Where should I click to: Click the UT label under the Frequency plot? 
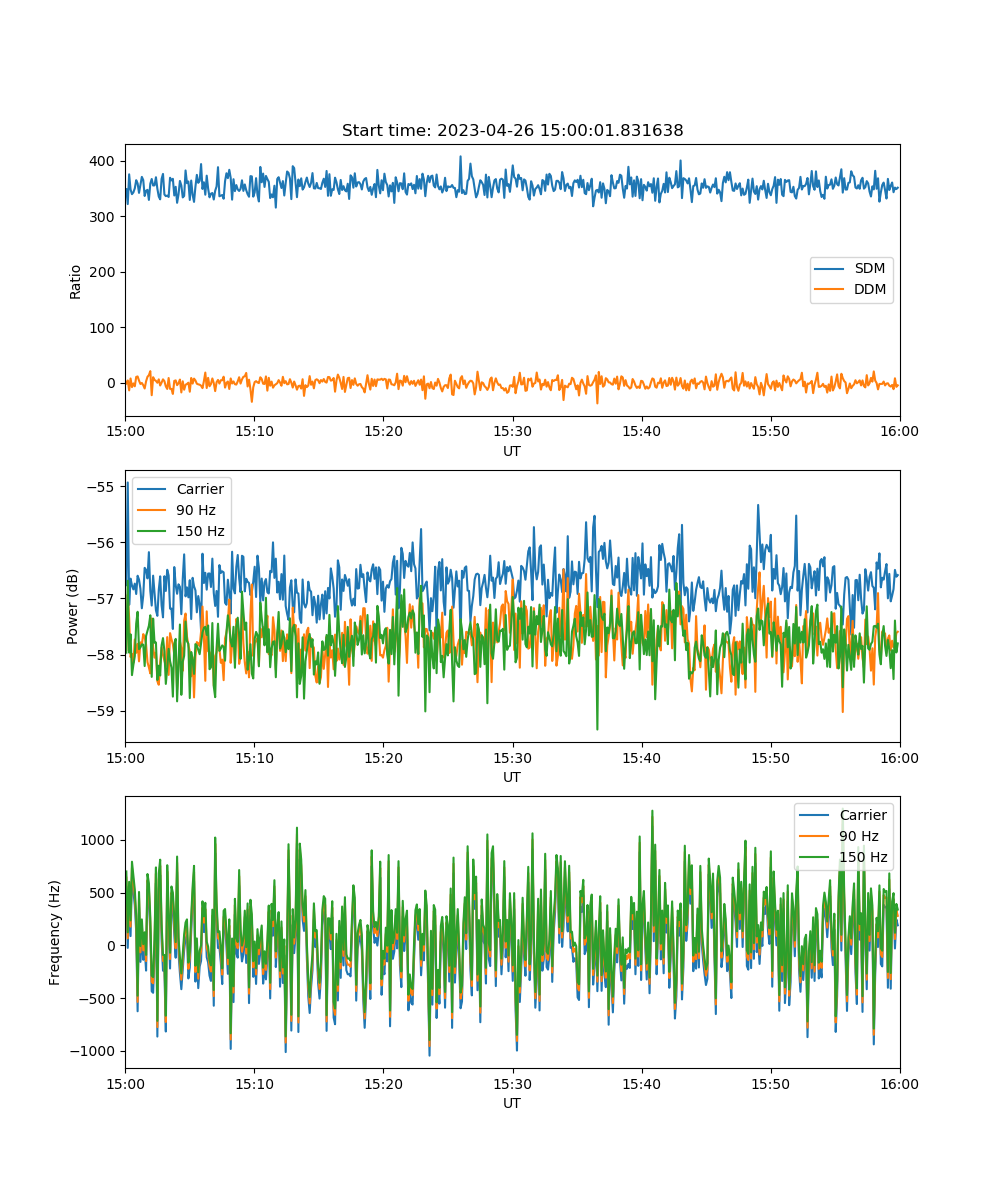point(512,1103)
